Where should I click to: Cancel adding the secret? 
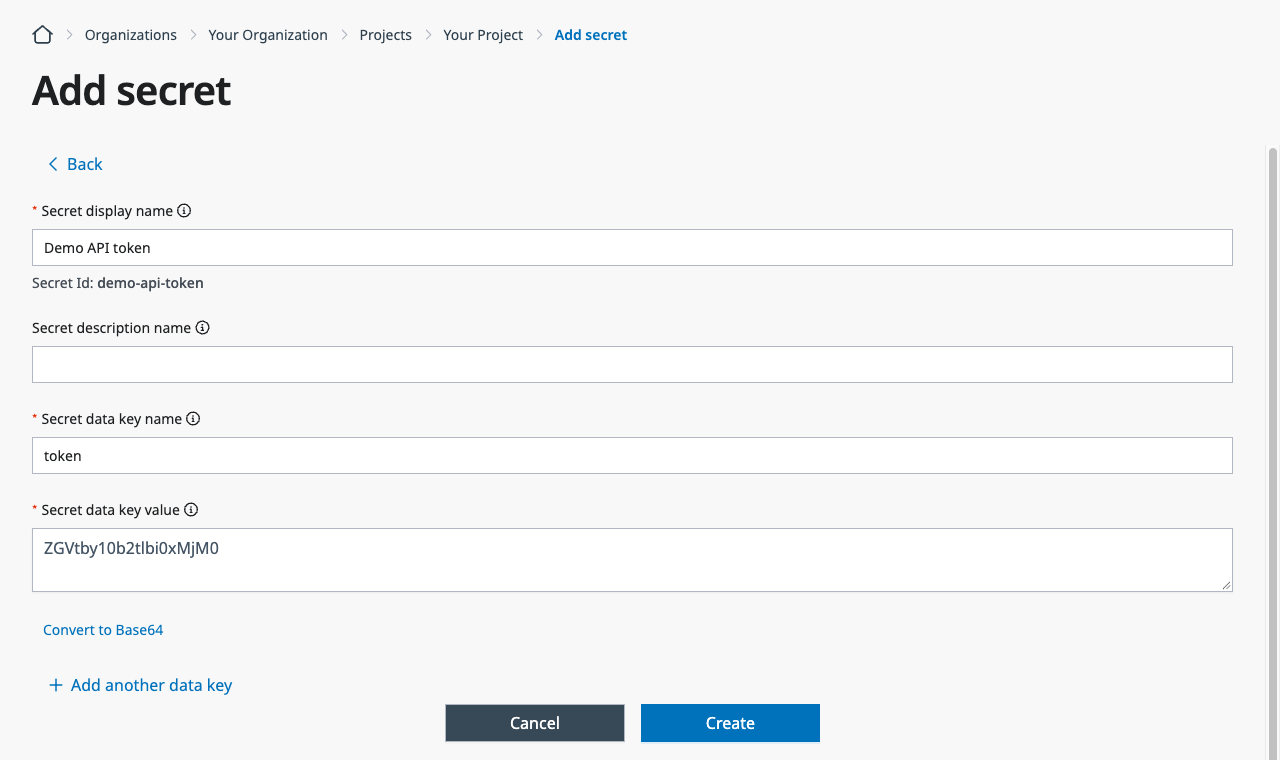pos(535,723)
